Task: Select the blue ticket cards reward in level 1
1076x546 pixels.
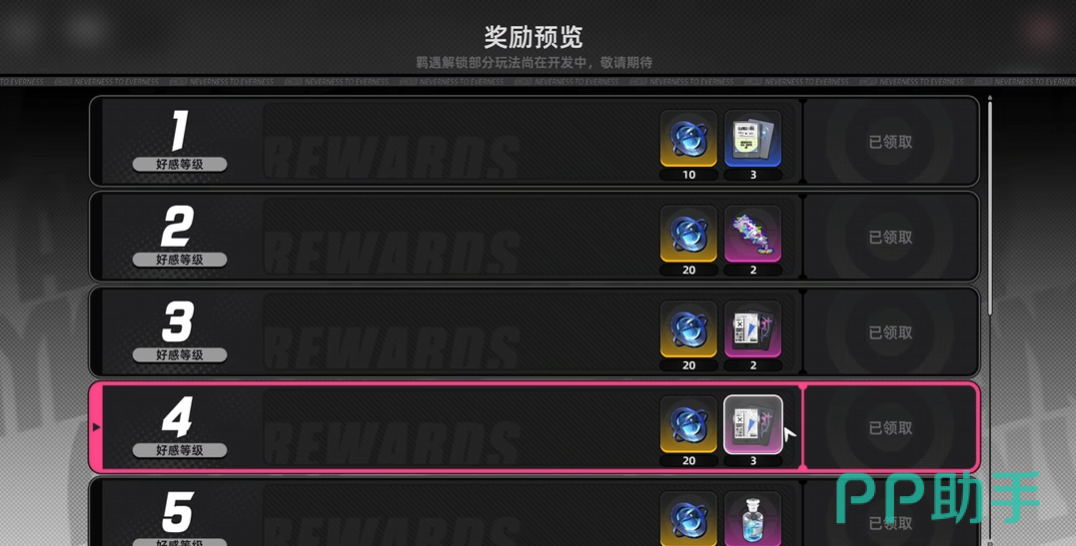Action: pos(753,139)
